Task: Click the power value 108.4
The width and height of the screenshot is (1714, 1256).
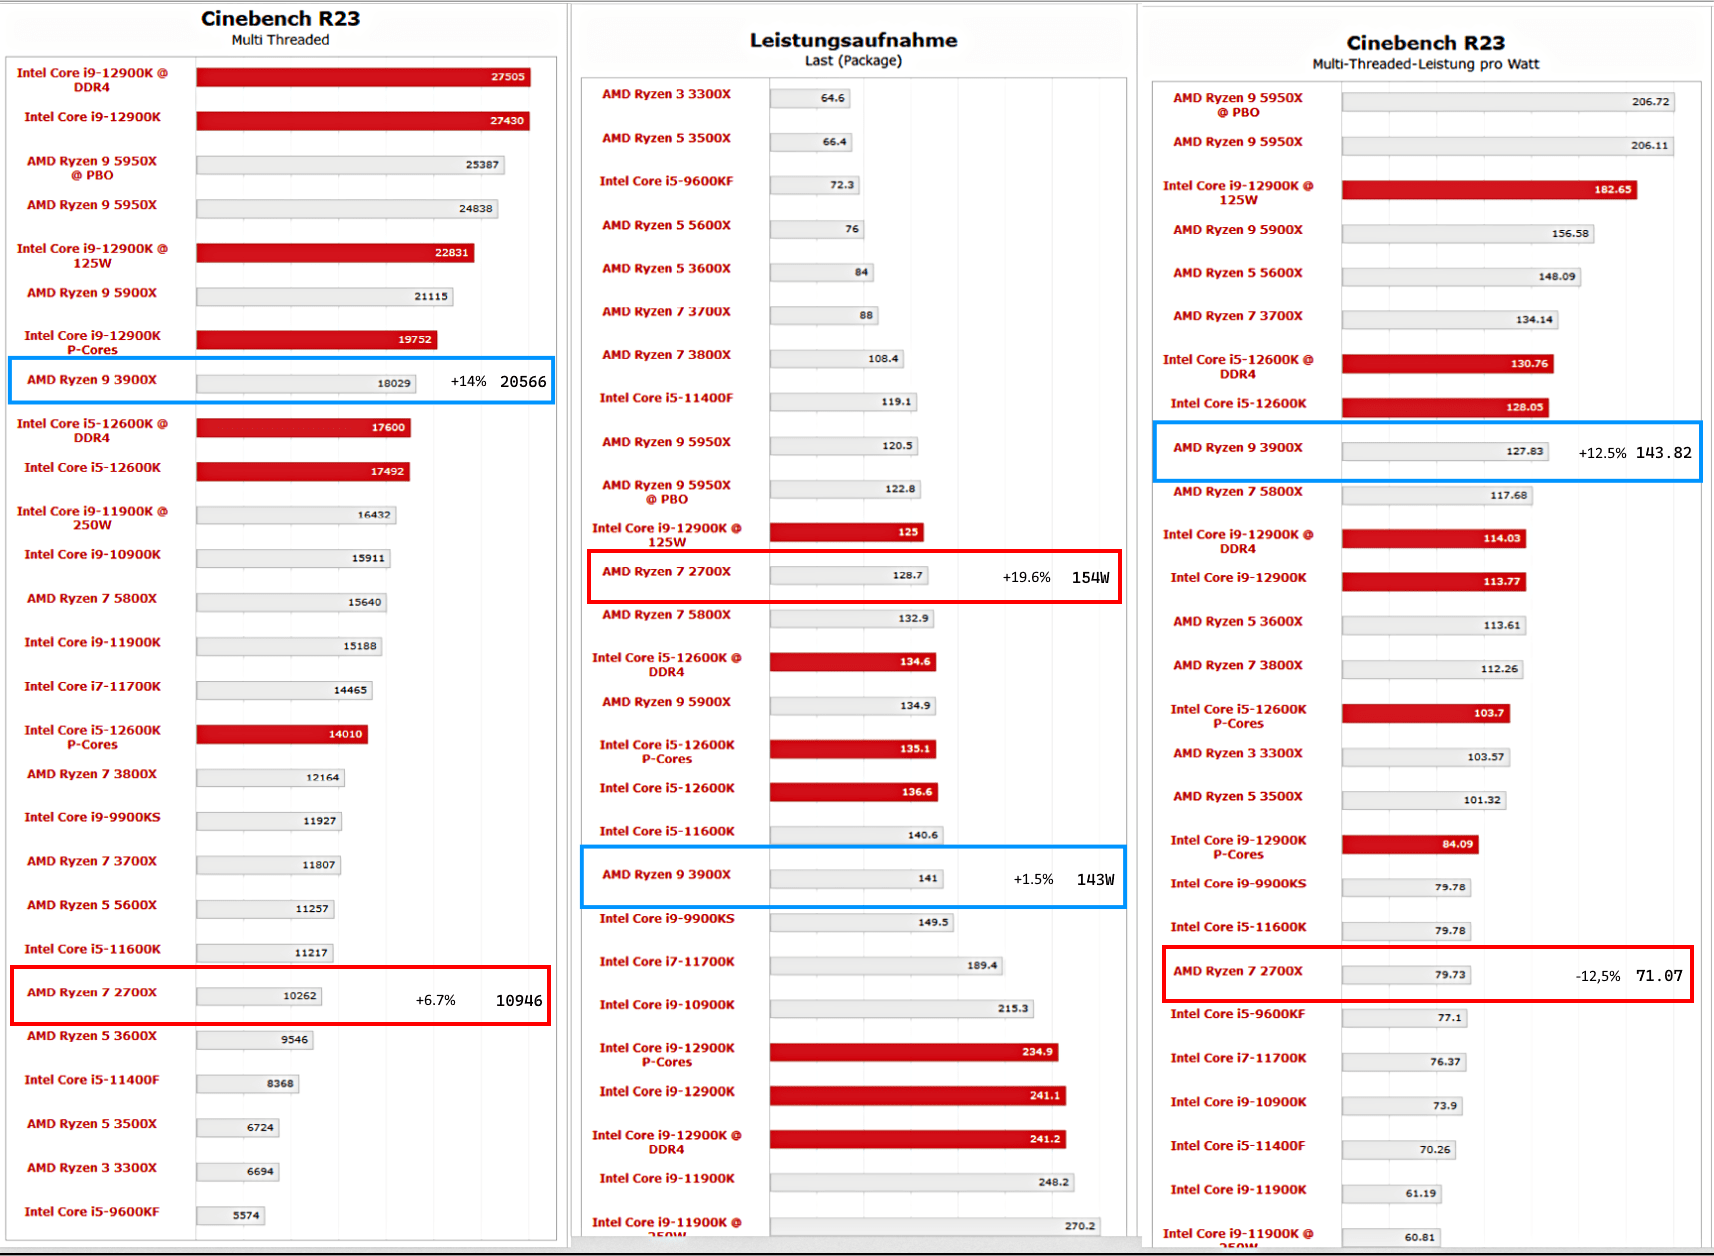Action: point(883,358)
